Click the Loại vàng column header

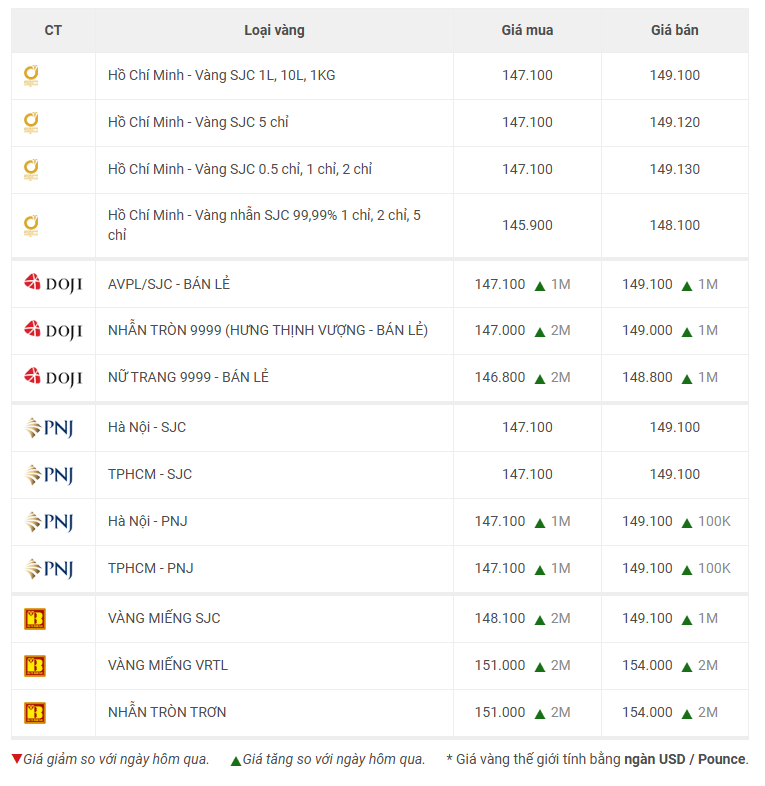[x=274, y=30]
